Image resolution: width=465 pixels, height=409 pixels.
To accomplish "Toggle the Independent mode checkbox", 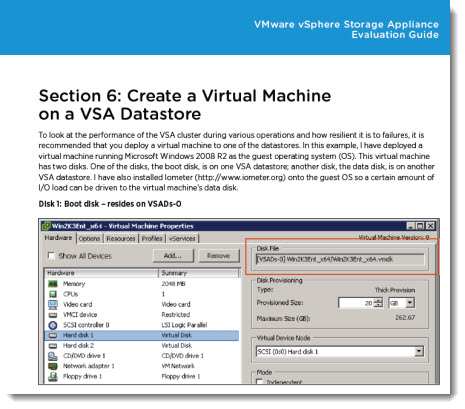I will tap(259, 382).
